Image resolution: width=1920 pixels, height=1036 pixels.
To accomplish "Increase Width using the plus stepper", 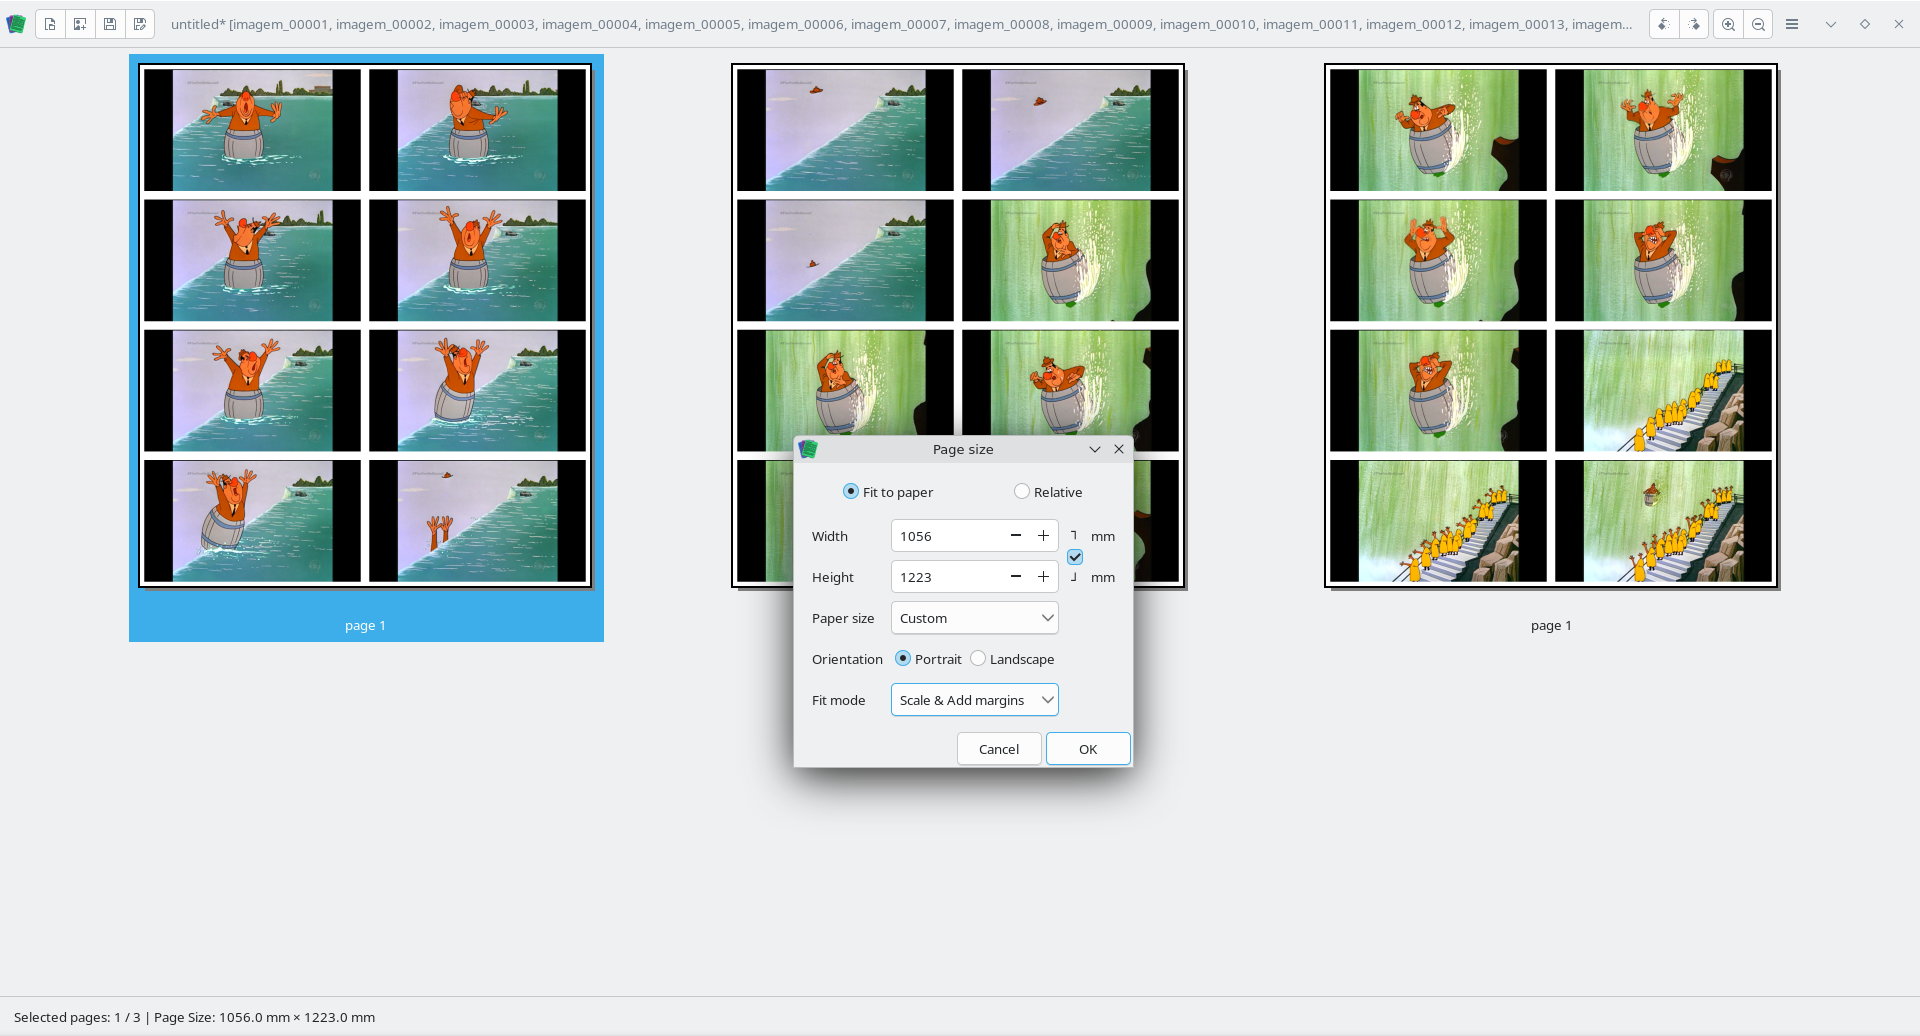I will (x=1043, y=535).
